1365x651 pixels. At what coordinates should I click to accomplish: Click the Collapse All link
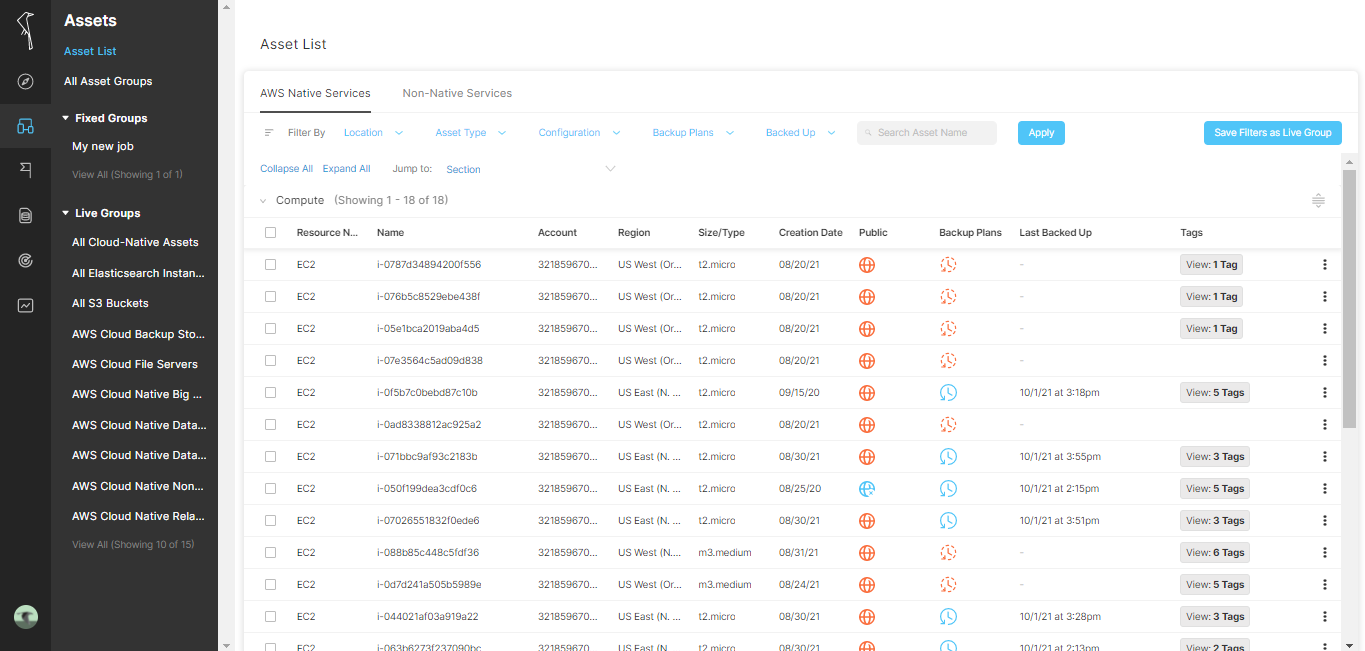286,169
